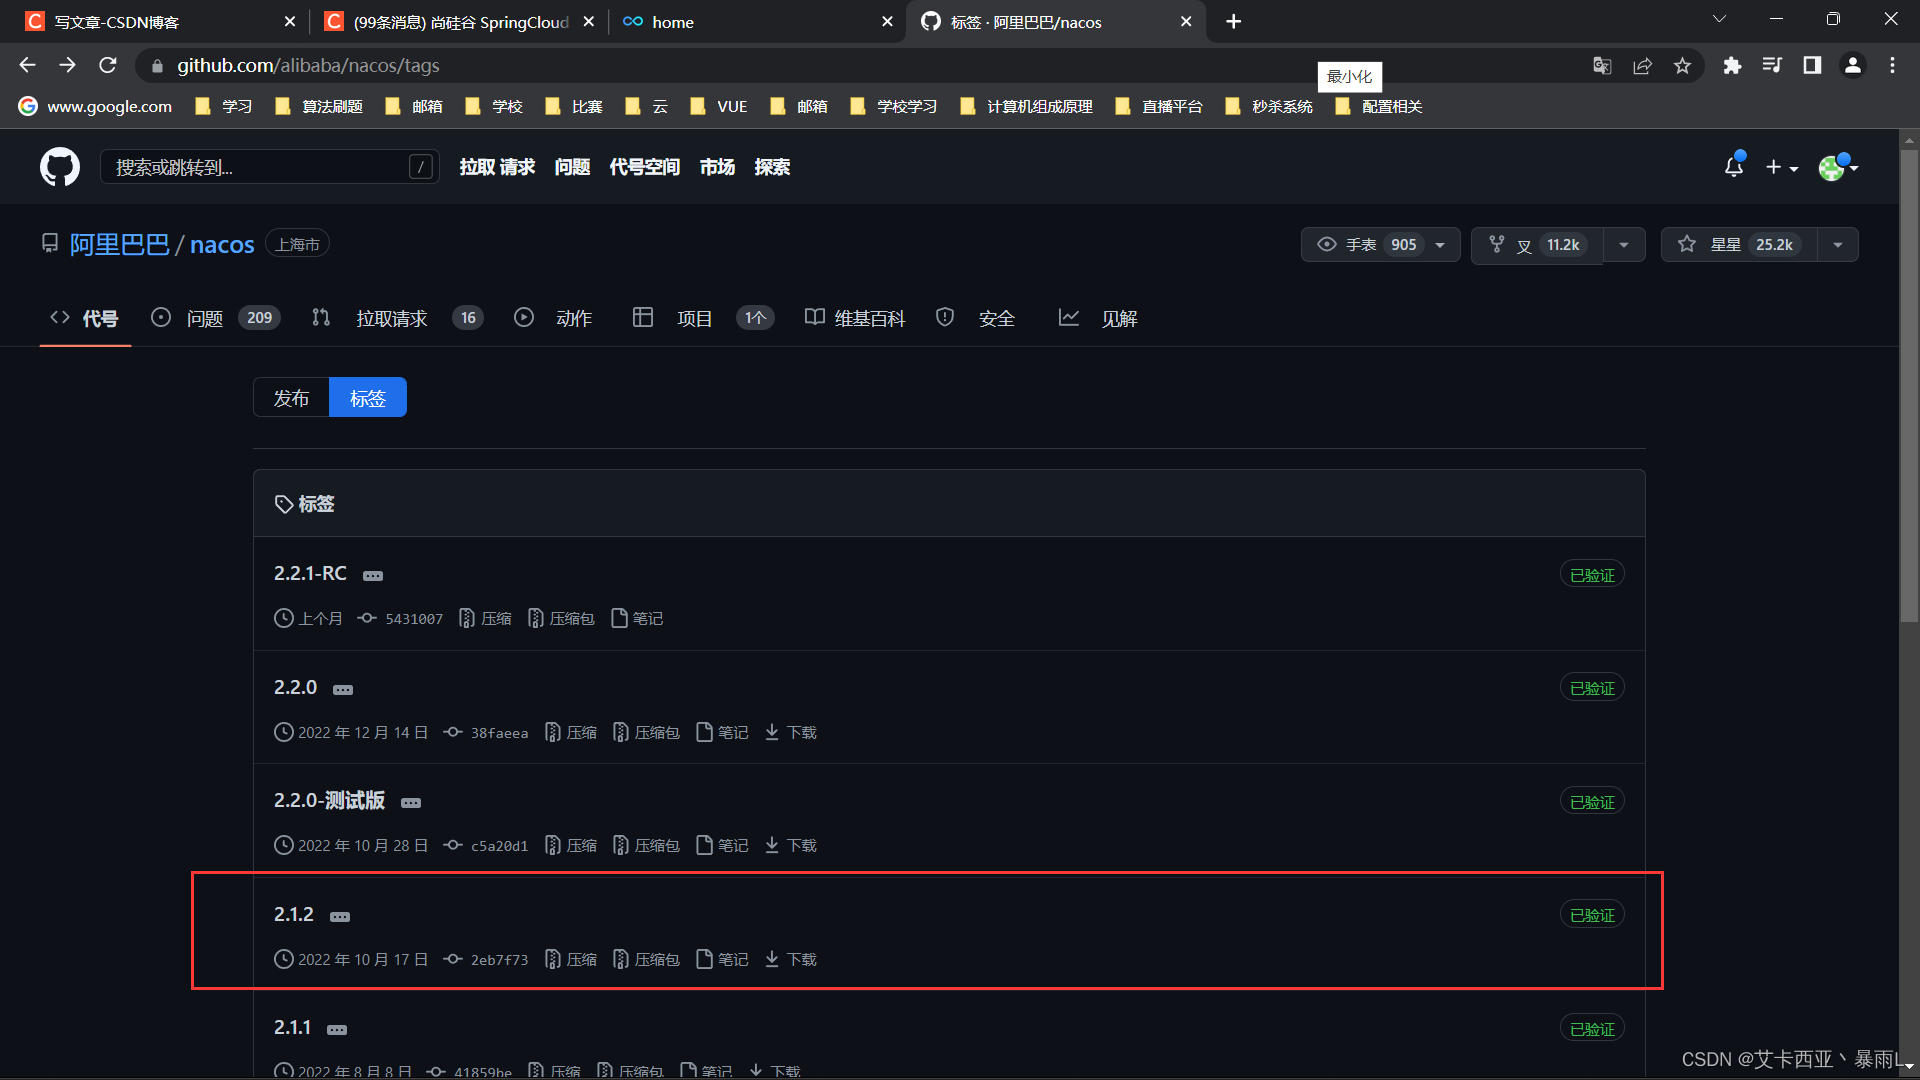The image size is (1920, 1080).
Task: Open 笔记 notes for tag 2.2.1-RC
Action: click(x=637, y=619)
